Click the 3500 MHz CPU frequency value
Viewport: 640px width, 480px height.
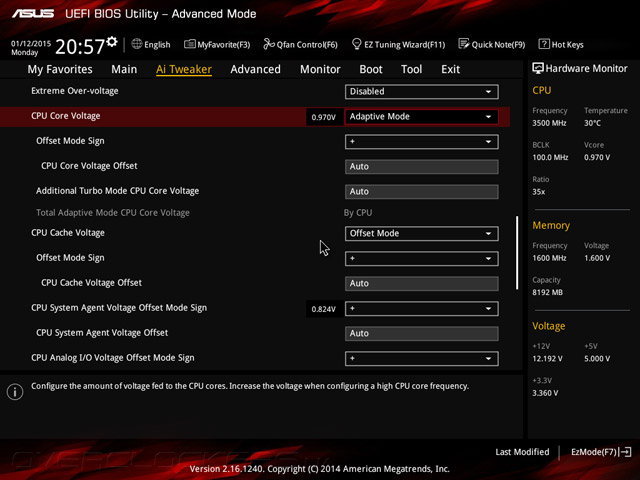point(549,123)
